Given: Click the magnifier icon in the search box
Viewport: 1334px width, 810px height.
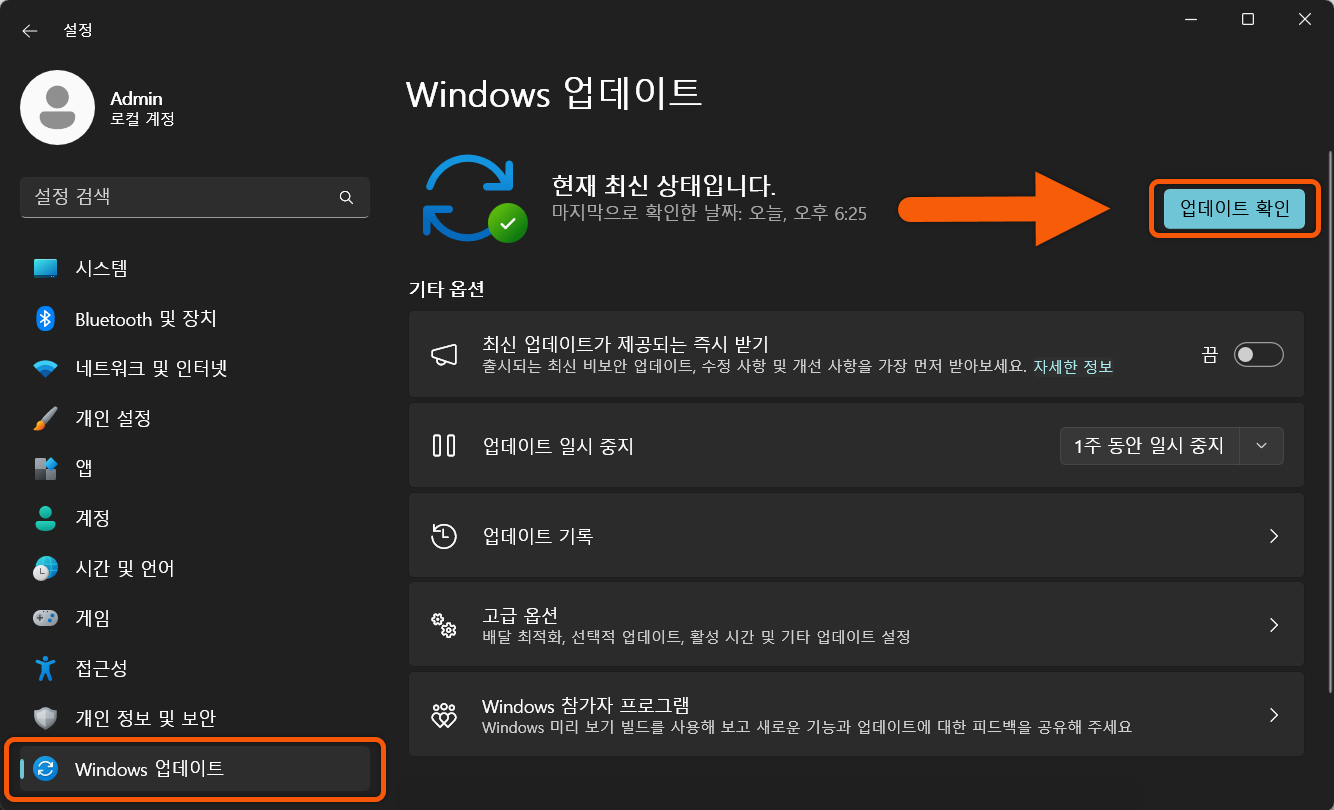Looking at the screenshot, I should [346, 197].
